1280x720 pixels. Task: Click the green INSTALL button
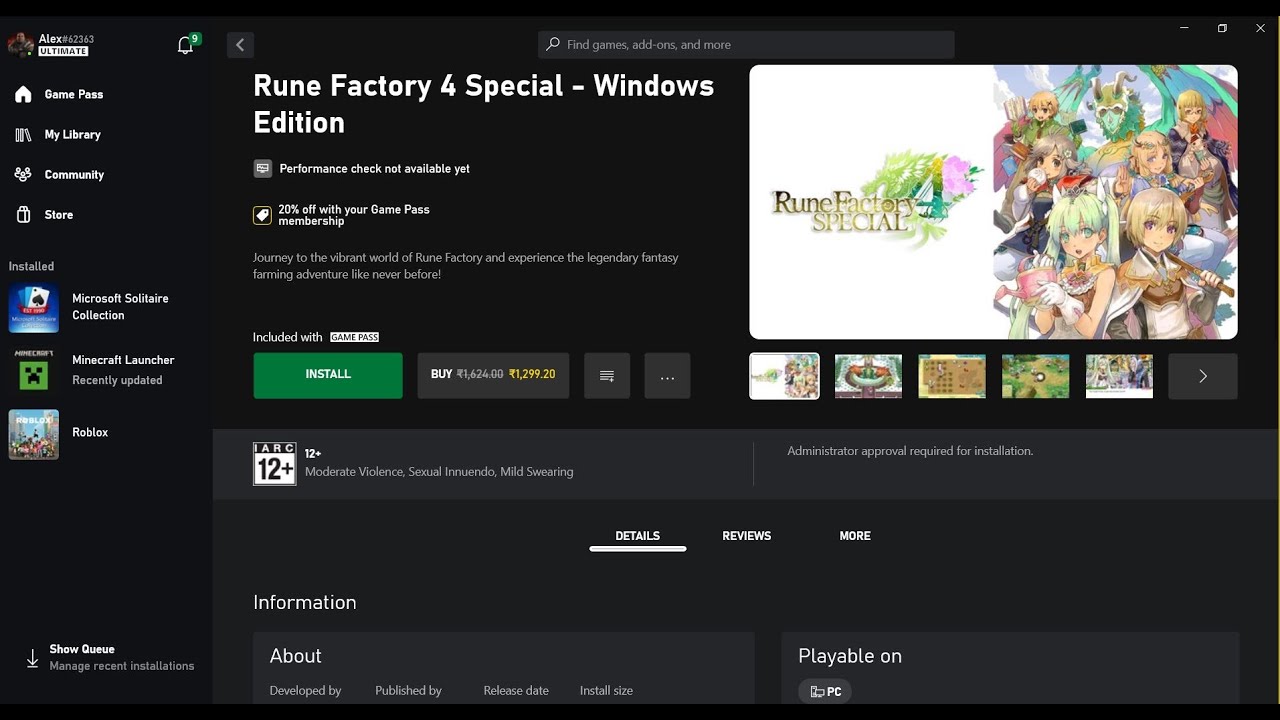(328, 375)
